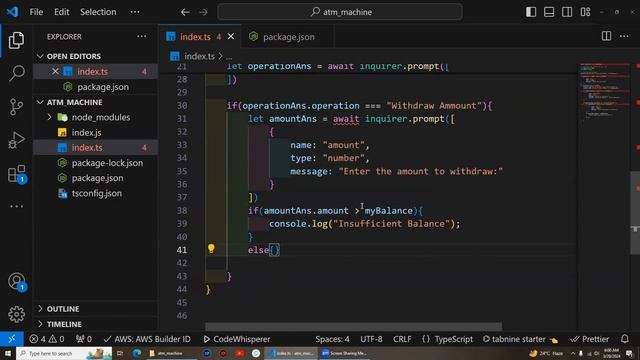
Task: Open the Selection menu
Action: click(98, 12)
